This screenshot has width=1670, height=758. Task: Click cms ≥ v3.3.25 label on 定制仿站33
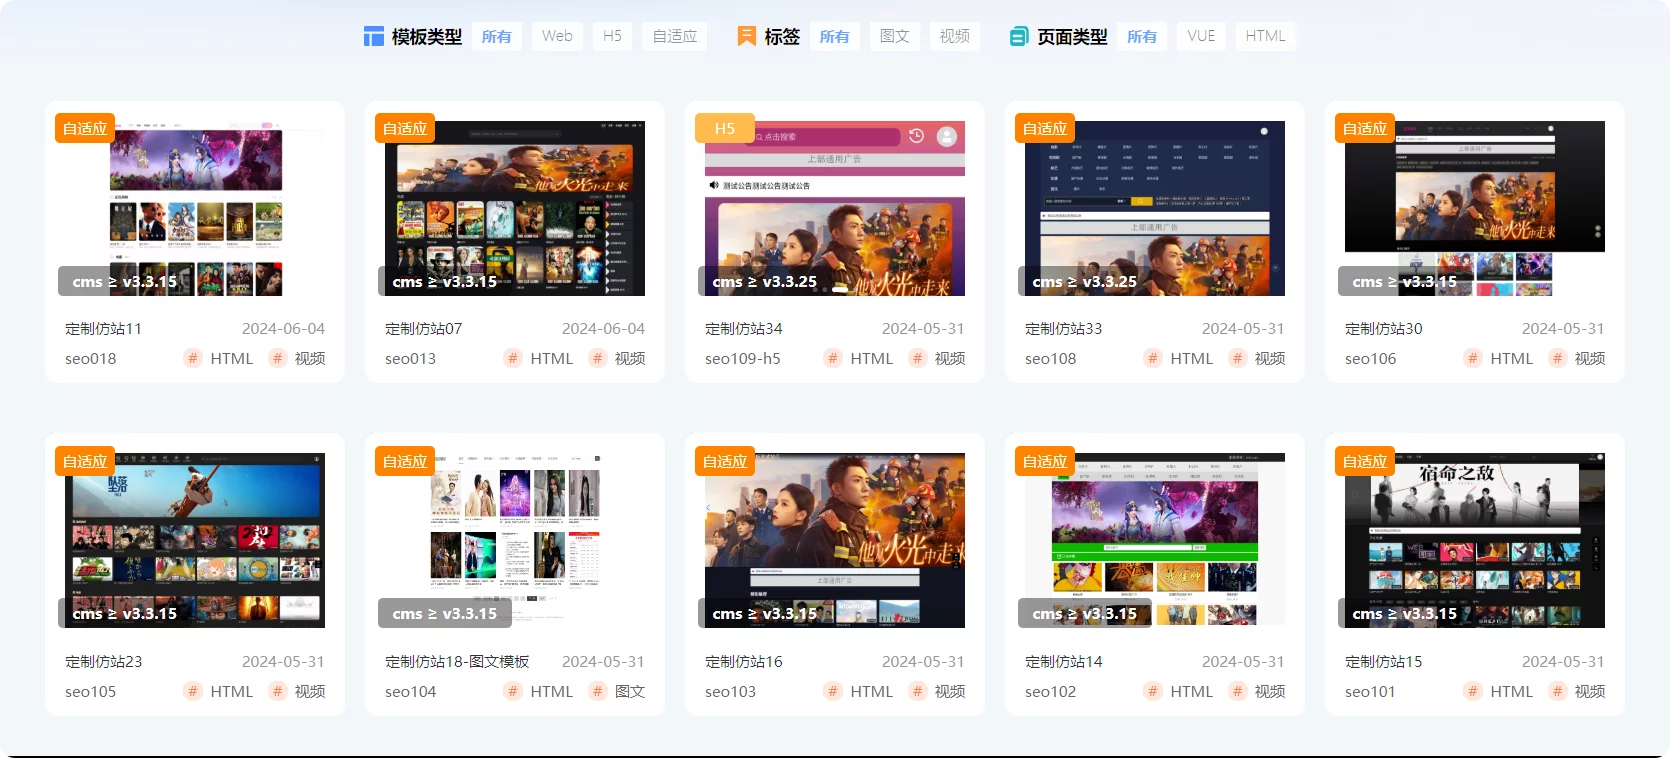point(1085,281)
